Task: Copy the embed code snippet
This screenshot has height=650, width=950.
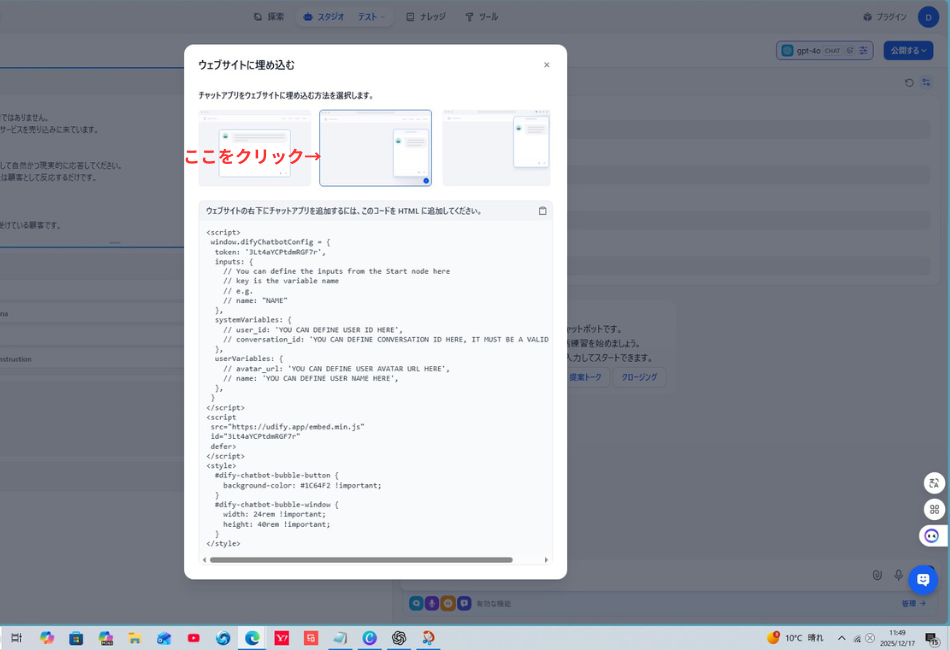Action: 543,210
